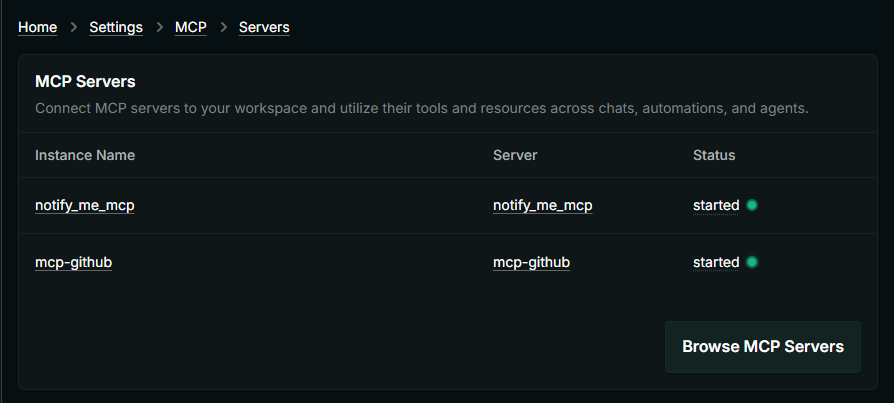The image size is (894, 403).
Task: Click the Instance Name column header
Action: click(85, 155)
